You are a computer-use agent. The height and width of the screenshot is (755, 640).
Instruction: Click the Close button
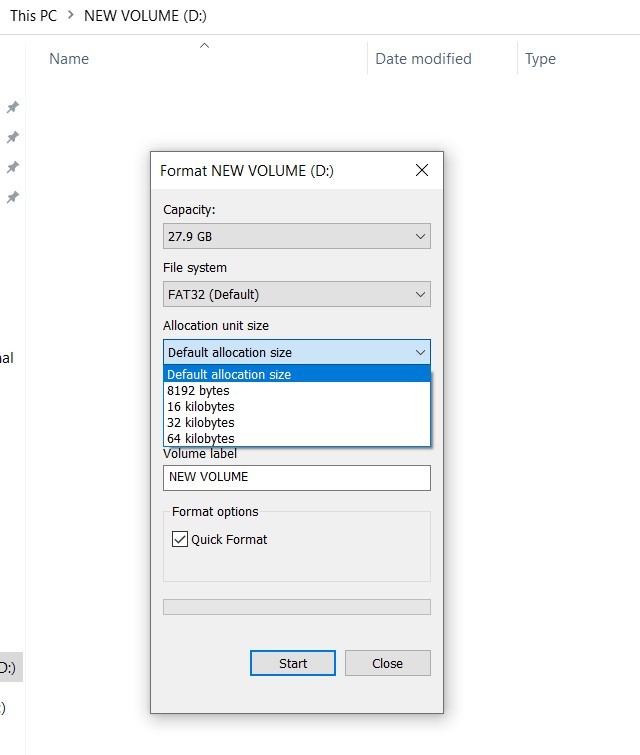pyautogui.click(x=388, y=663)
